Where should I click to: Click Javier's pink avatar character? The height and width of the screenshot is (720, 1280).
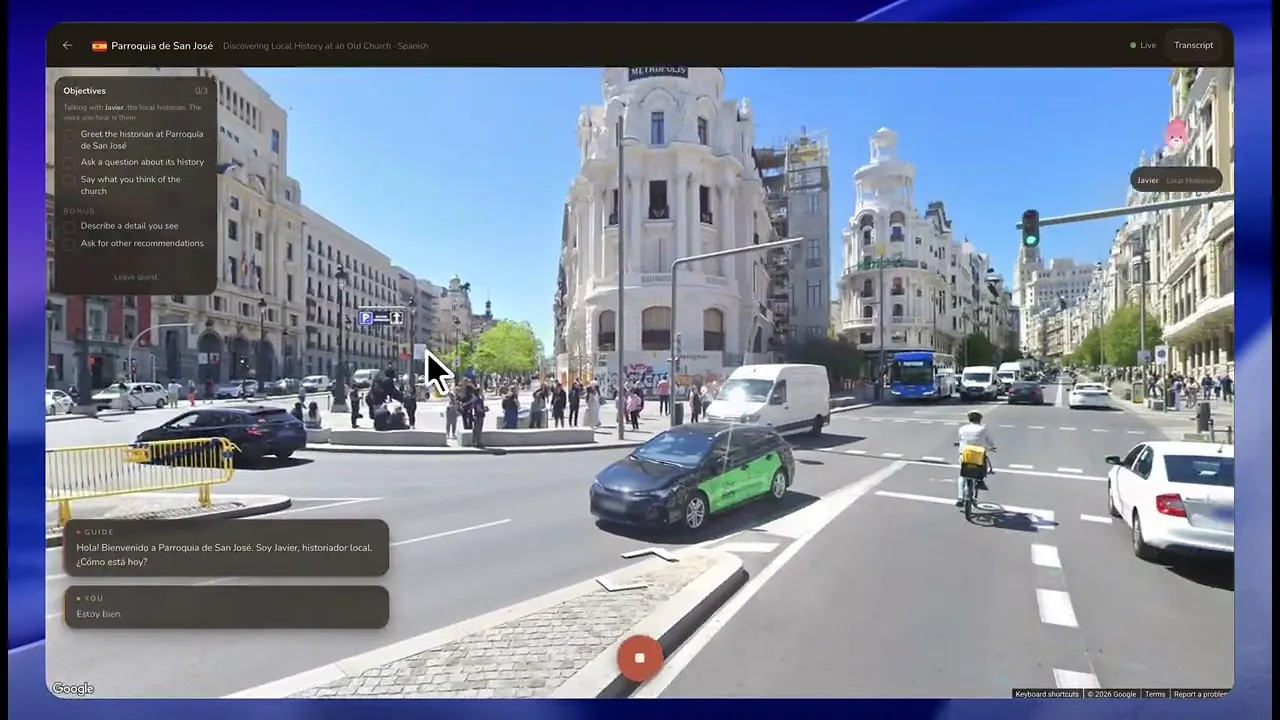1176,134
